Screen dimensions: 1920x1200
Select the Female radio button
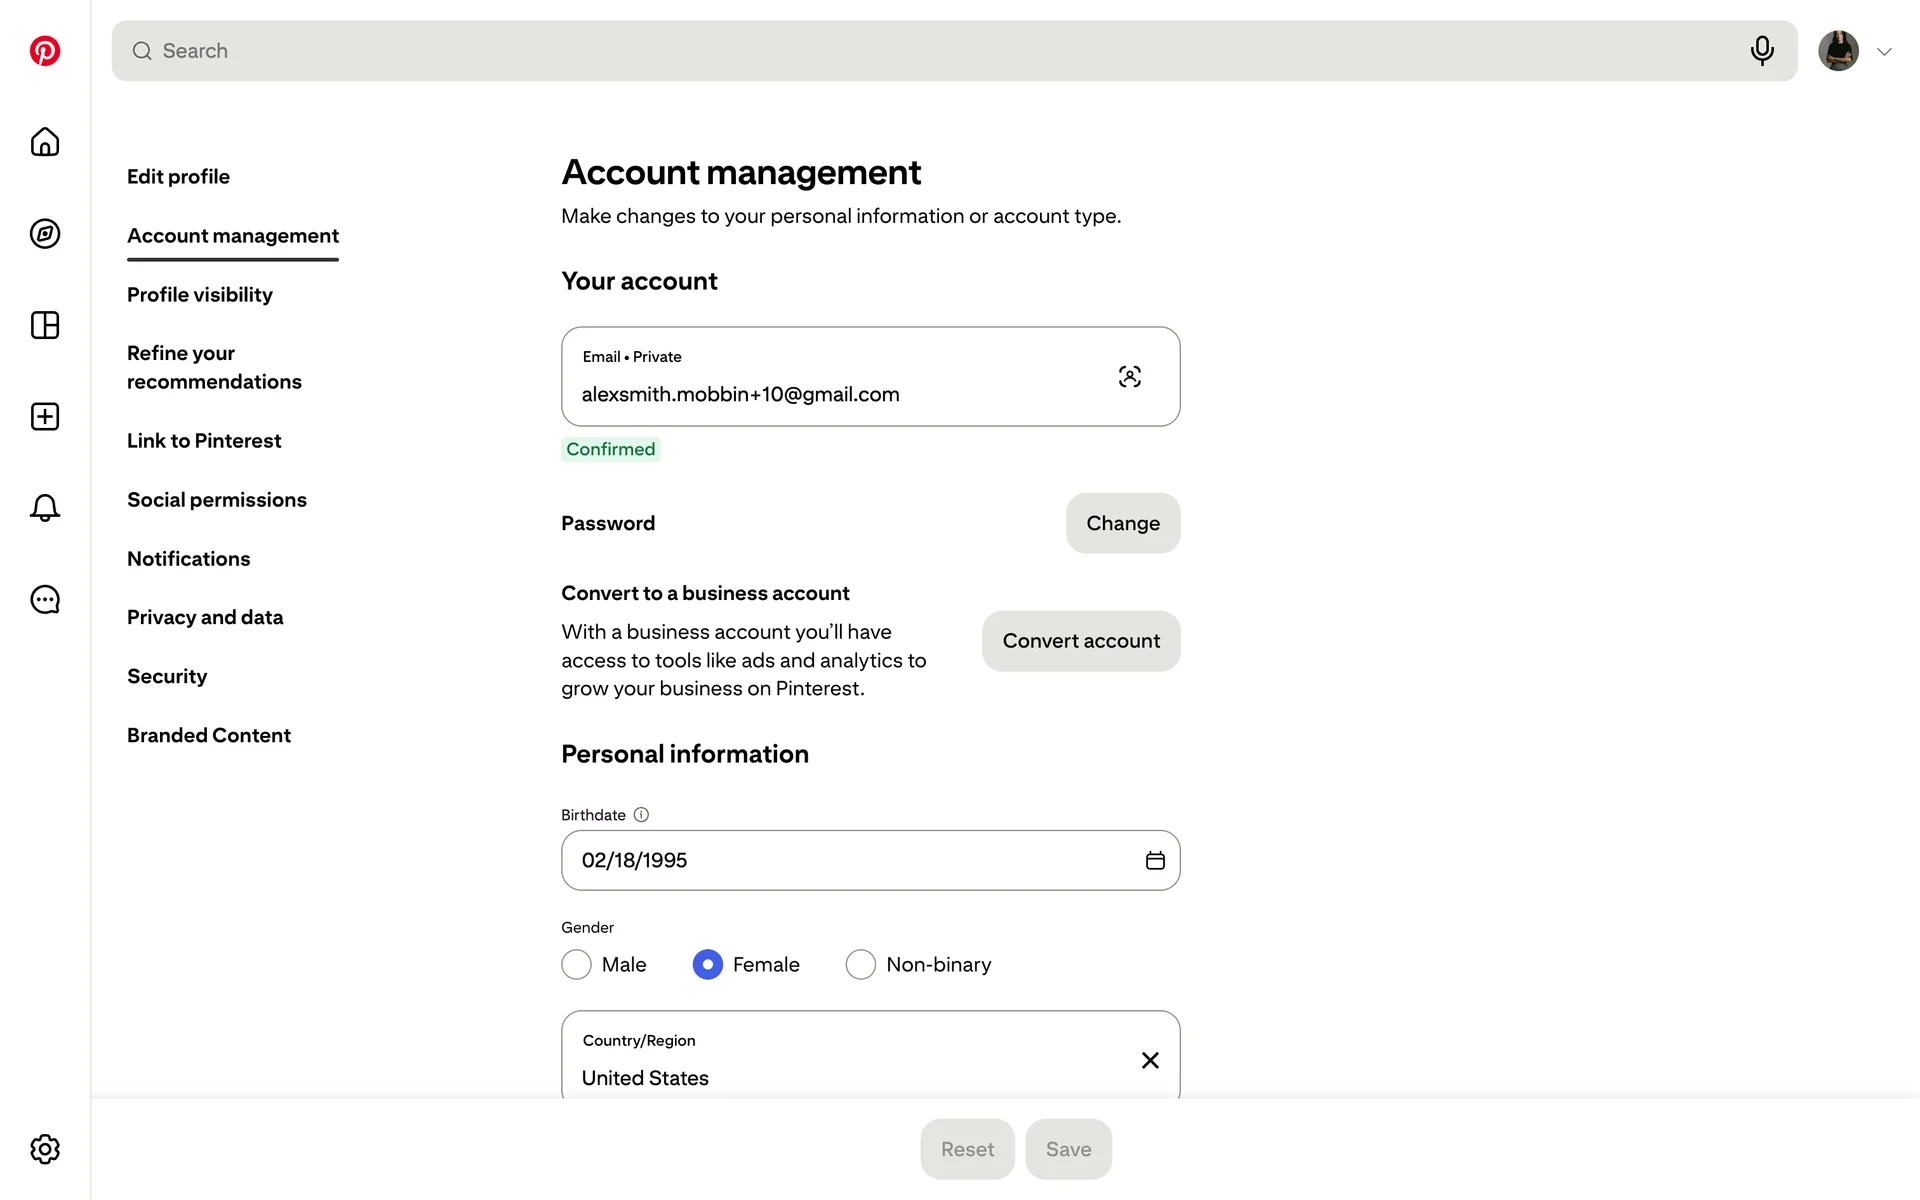point(708,965)
